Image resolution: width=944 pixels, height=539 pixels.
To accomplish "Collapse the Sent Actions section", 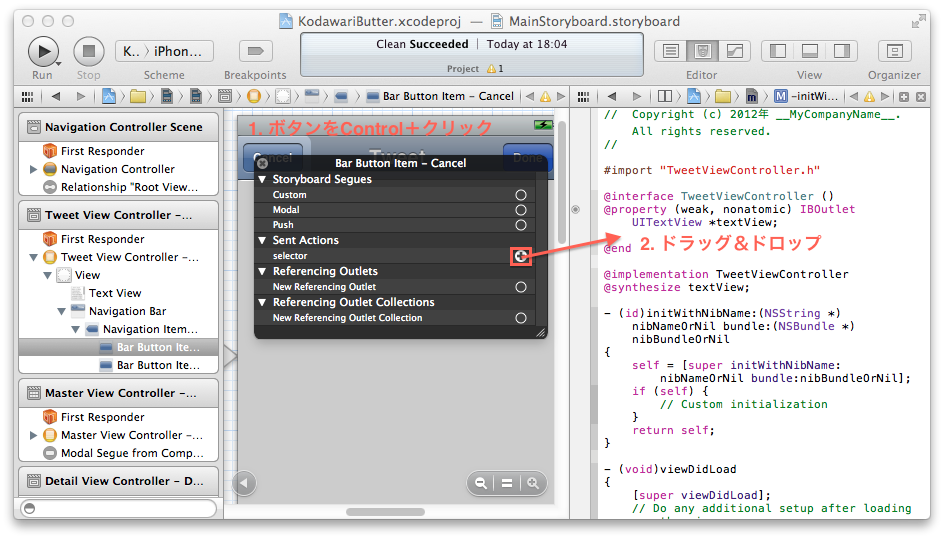I will point(262,240).
